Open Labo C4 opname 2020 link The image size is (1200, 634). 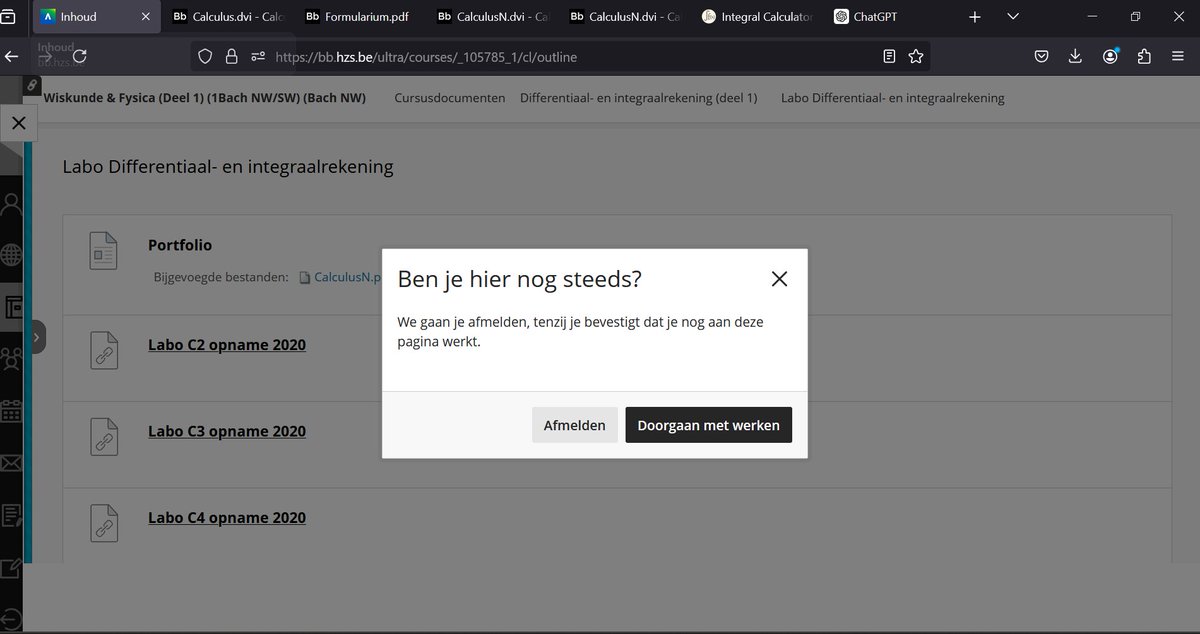click(x=227, y=517)
